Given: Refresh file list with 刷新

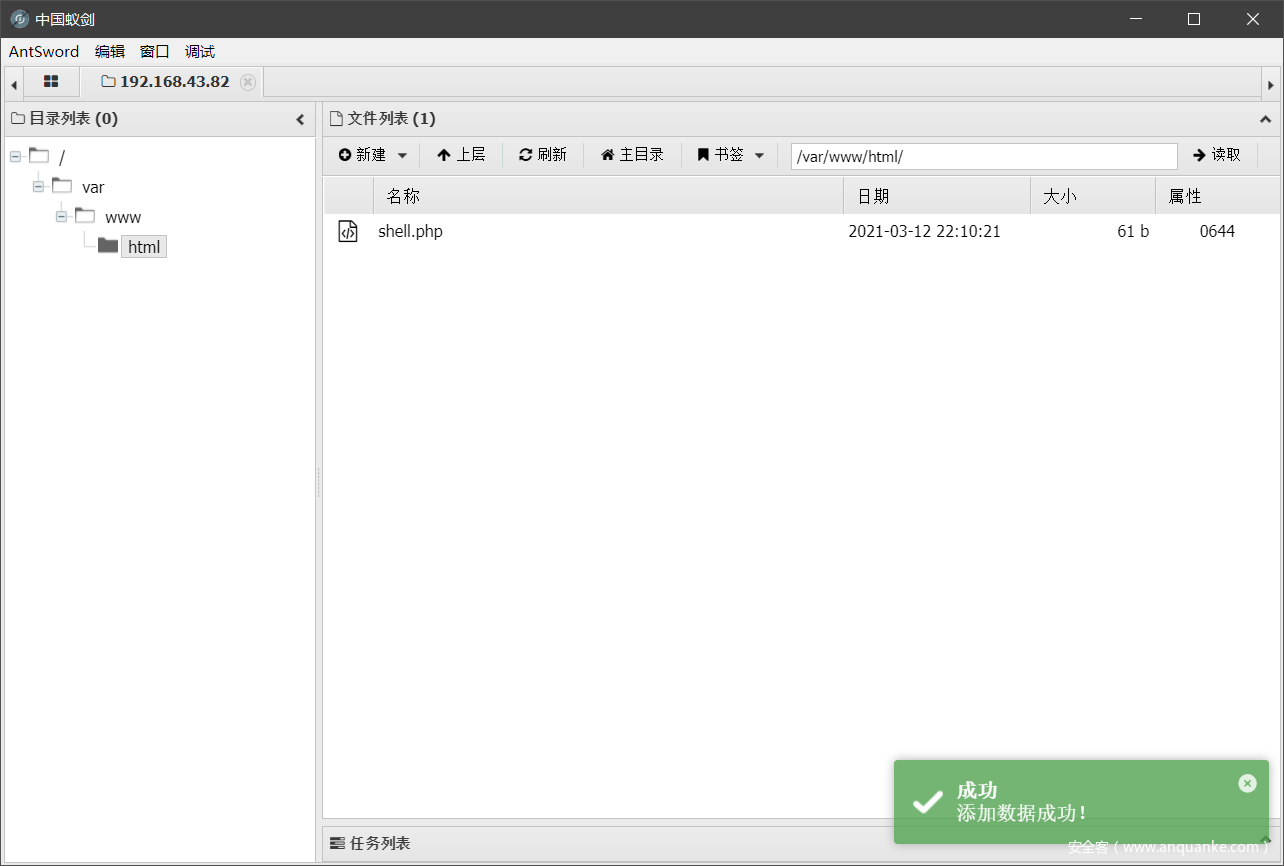Looking at the screenshot, I should click(x=543, y=155).
